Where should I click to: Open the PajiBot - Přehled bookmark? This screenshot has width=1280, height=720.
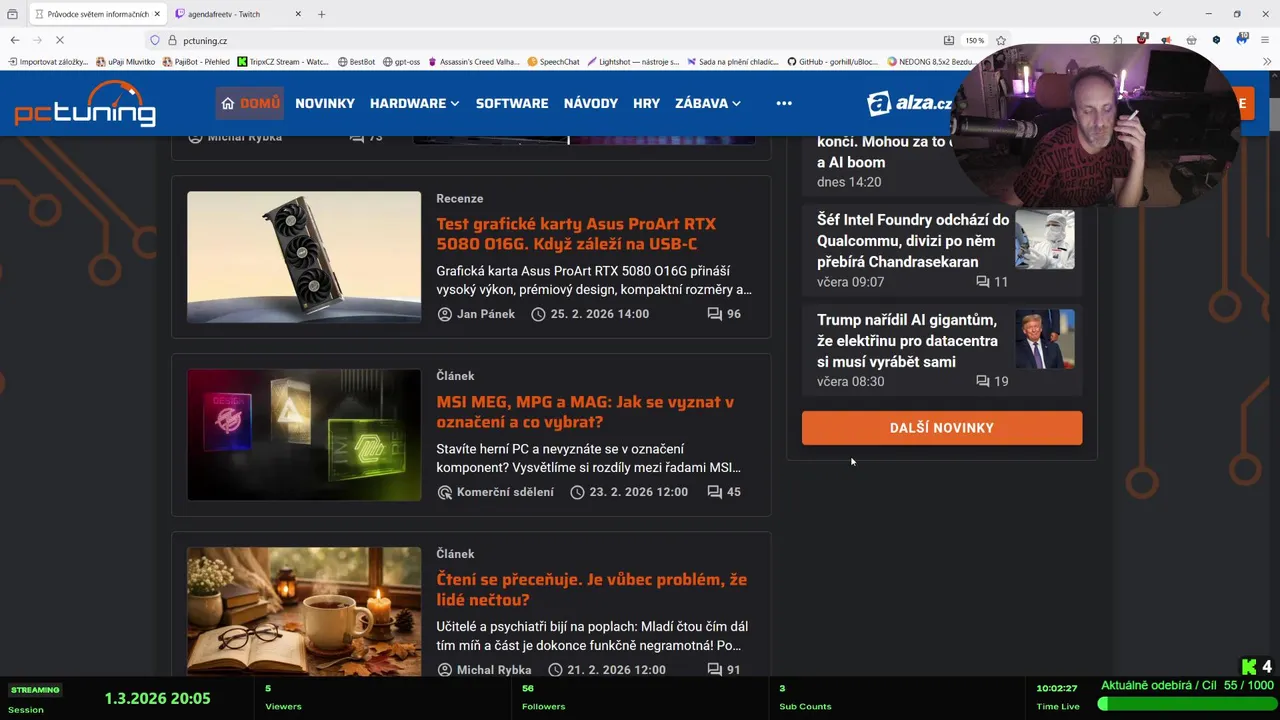(x=196, y=62)
